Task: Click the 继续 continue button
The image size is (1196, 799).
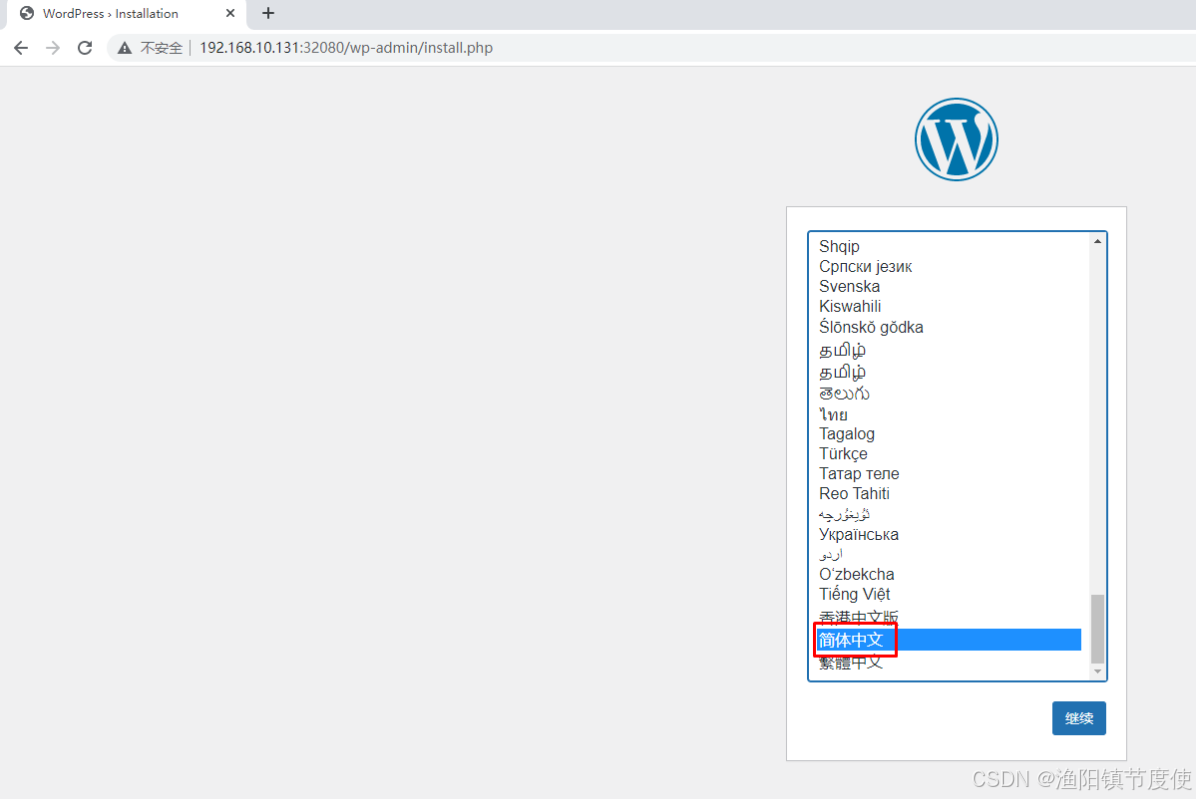Action: (x=1079, y=718)
